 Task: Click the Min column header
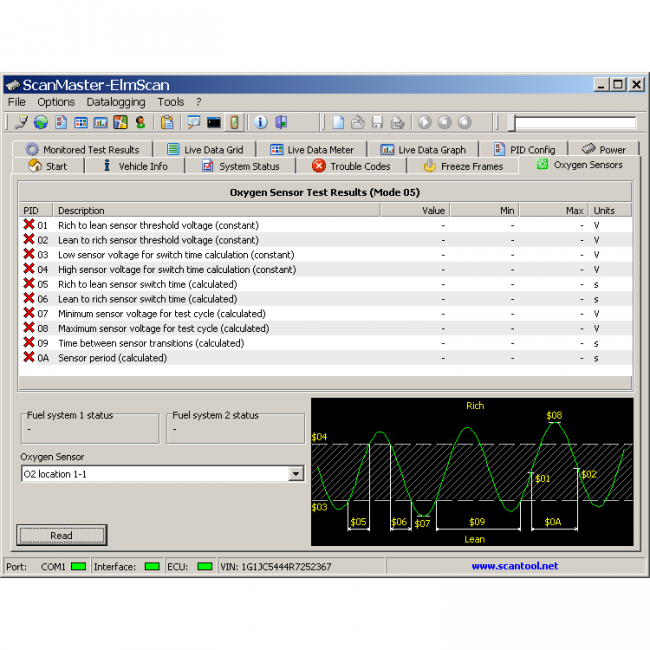pyautogui.click(x=485, y=210)
